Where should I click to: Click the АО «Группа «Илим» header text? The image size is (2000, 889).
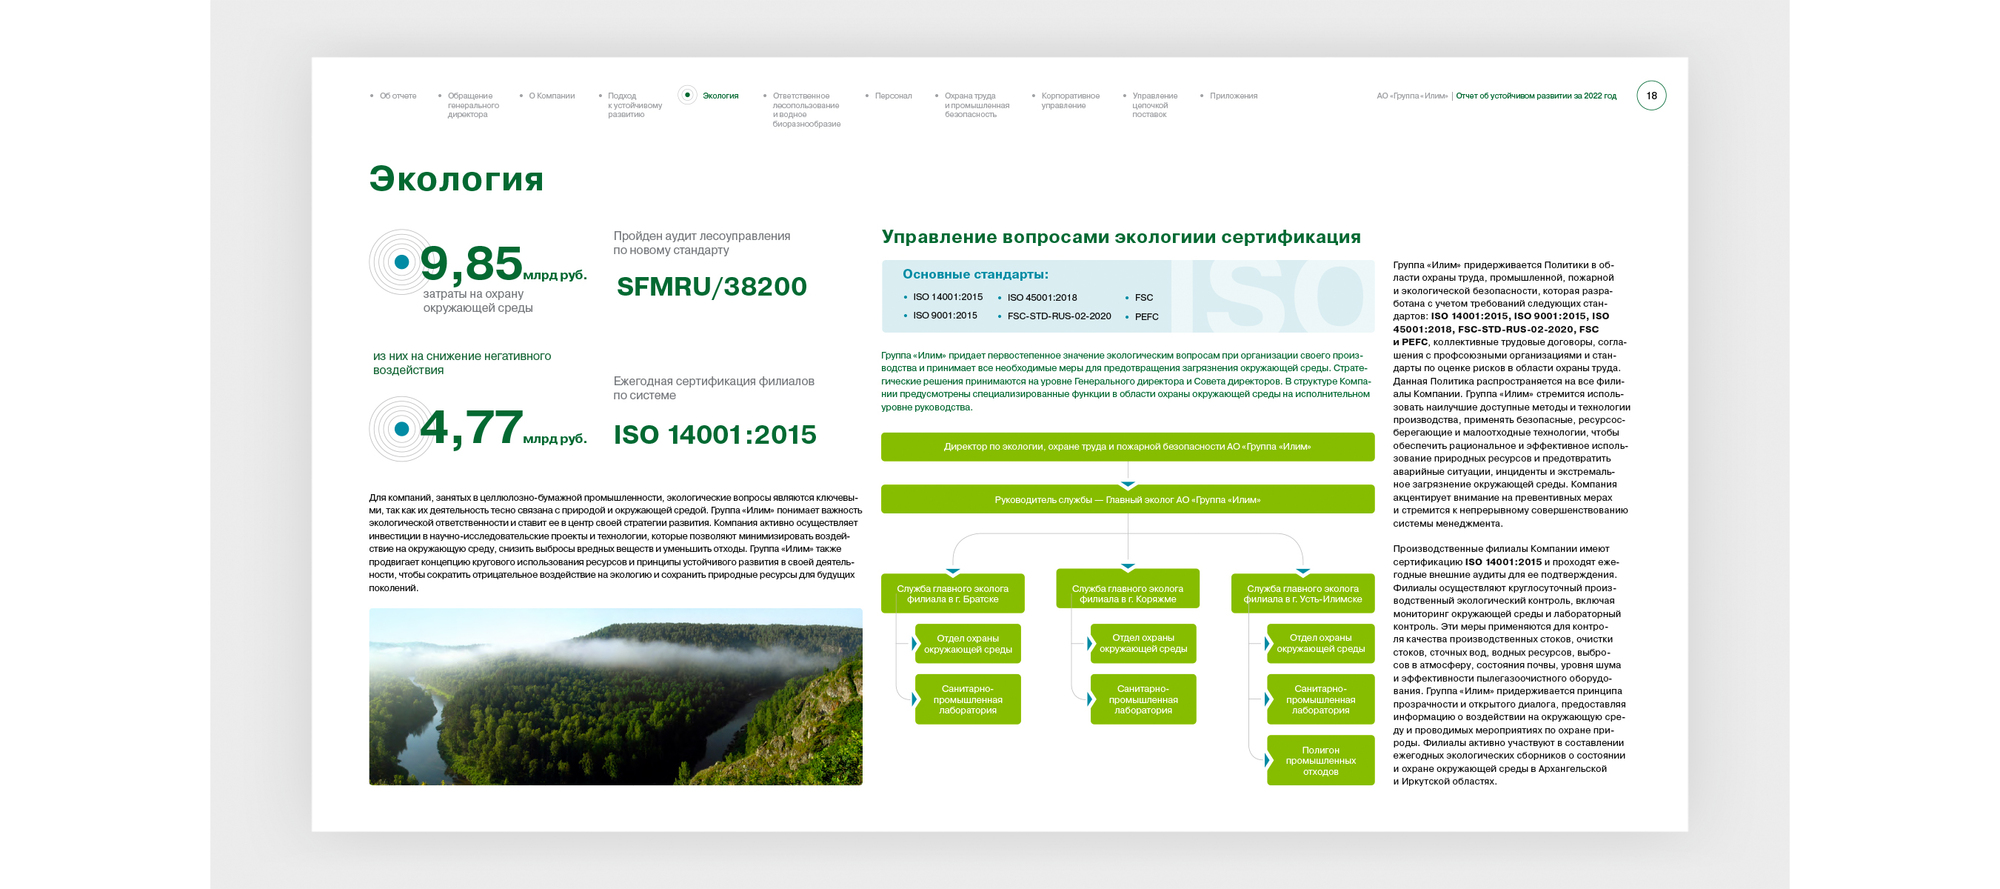[1412, 96]
